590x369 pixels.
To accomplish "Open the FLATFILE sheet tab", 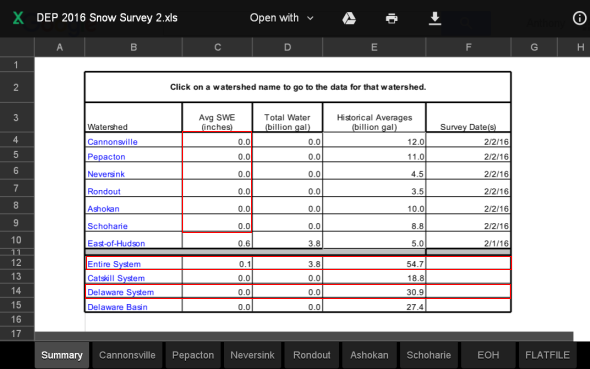I will [547, 355].
